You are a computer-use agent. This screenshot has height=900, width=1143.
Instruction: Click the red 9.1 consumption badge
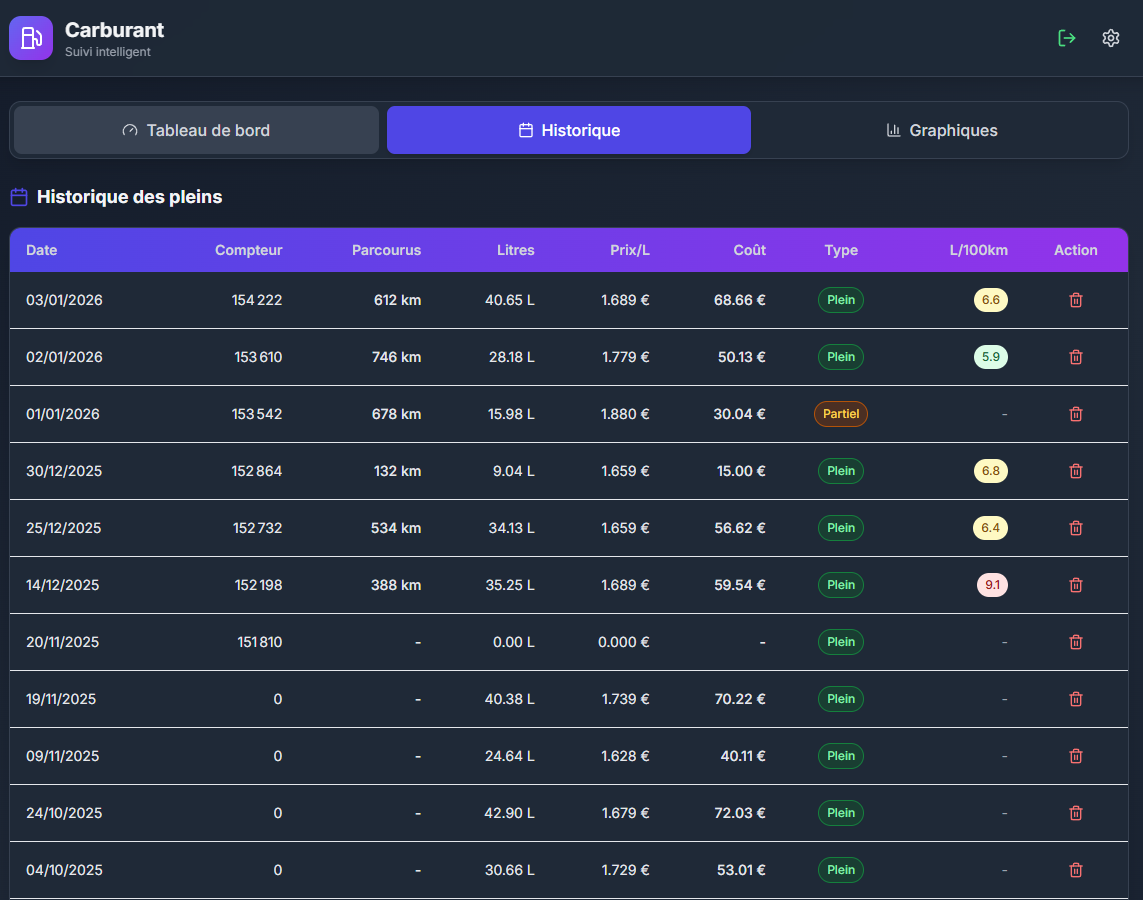992,585
